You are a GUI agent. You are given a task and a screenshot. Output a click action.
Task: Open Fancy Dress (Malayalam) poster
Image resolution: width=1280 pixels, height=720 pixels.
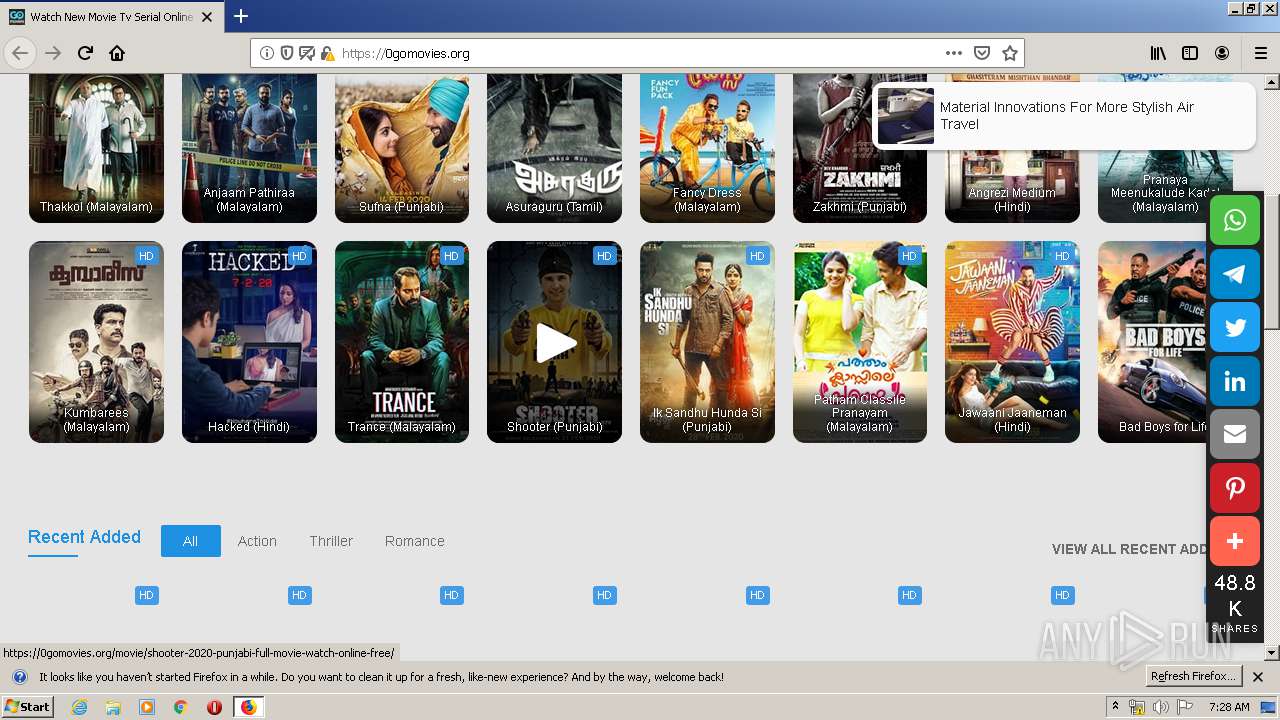[707, 148]
